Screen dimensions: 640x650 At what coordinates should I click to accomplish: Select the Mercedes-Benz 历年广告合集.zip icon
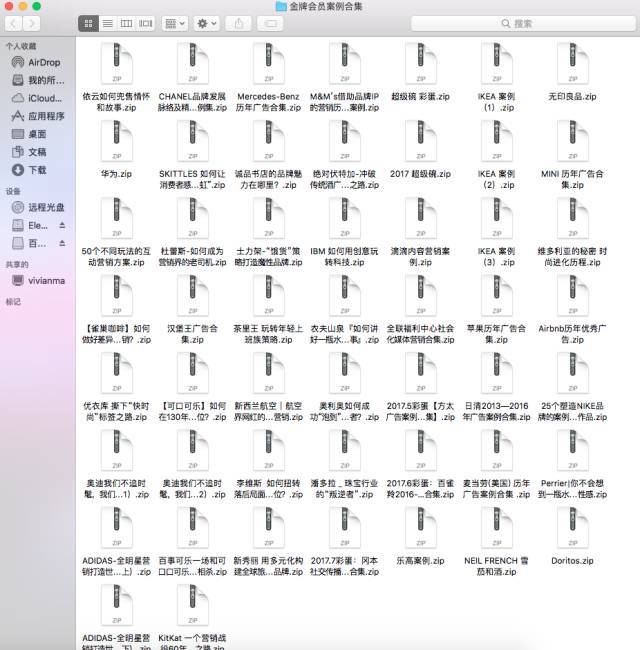point(269,63)
